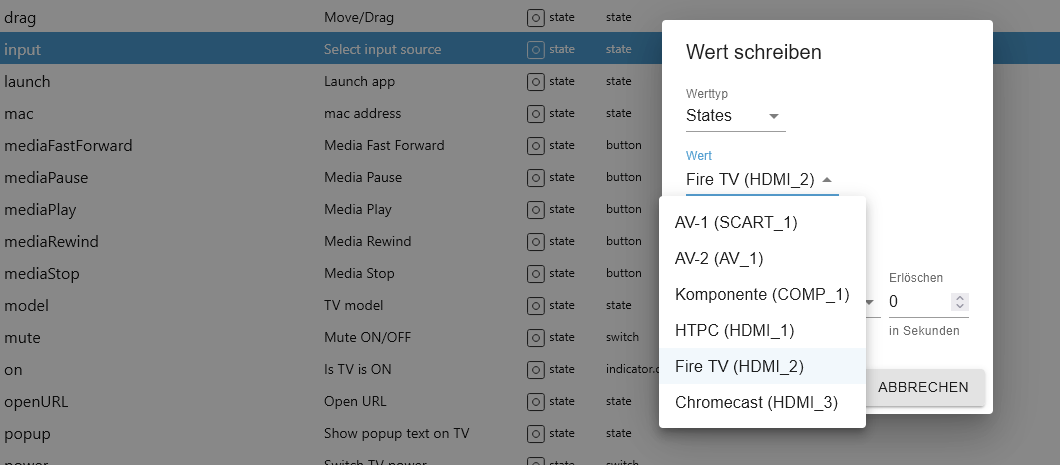Select Komponente (COMP_1) option
This screenshot has width=1060, height=465.
tap(761, 294)
